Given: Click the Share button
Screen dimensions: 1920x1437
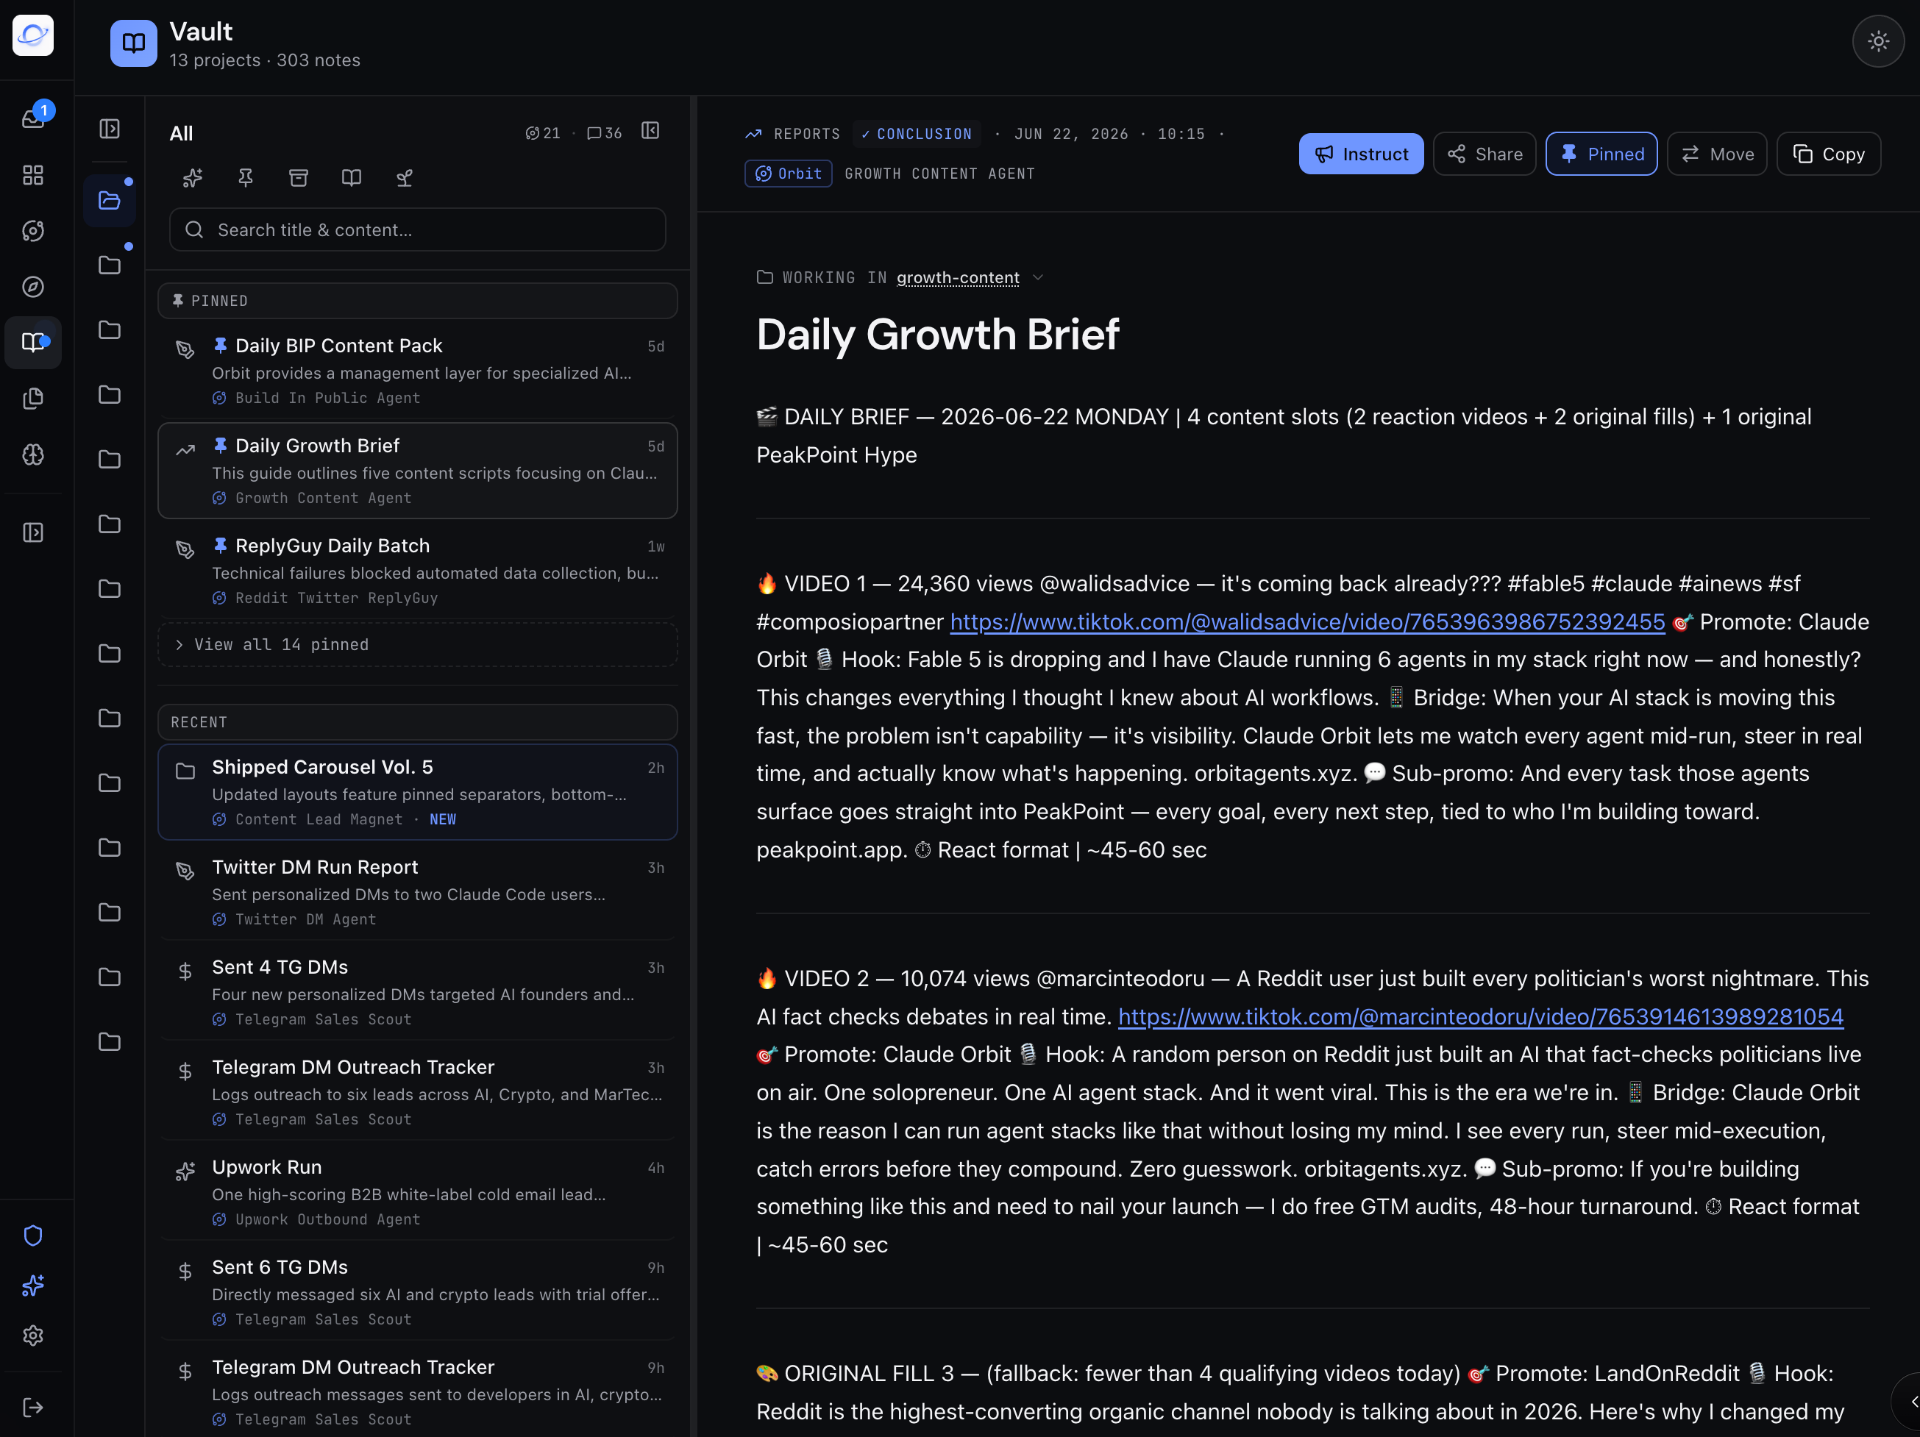Looking at the screenshot, I should click(1484, 154).
